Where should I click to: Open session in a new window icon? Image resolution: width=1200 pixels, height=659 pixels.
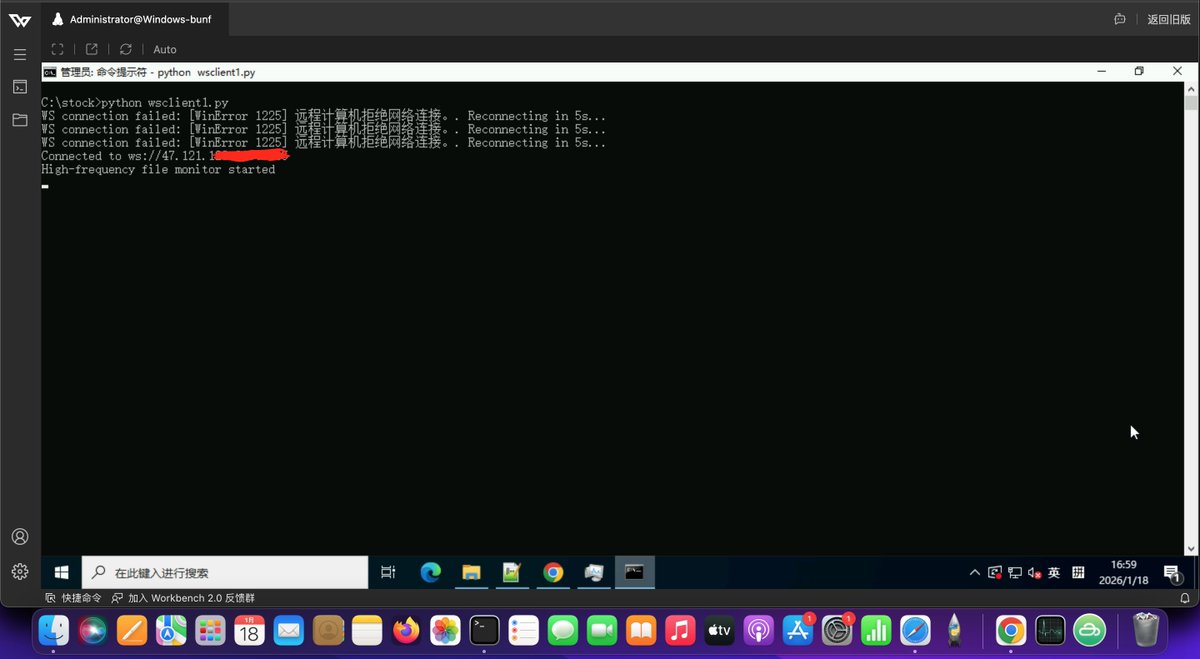[x=92, y=49]
